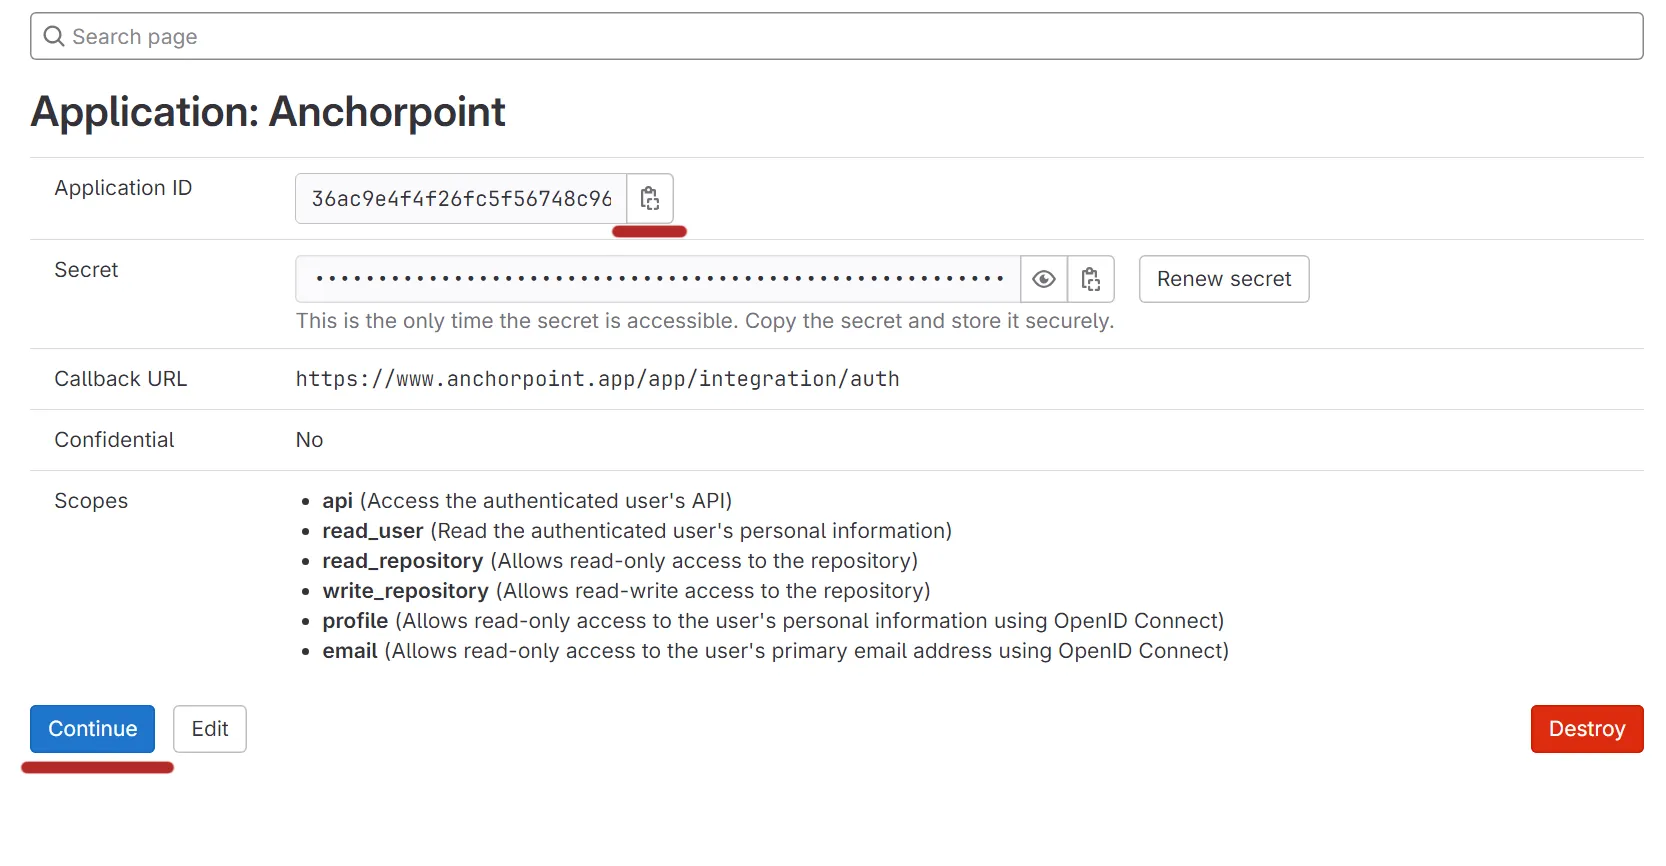Click the Renew secret button
The width and height of the screenshot is (1666, 866).
tap(1224, 279)
